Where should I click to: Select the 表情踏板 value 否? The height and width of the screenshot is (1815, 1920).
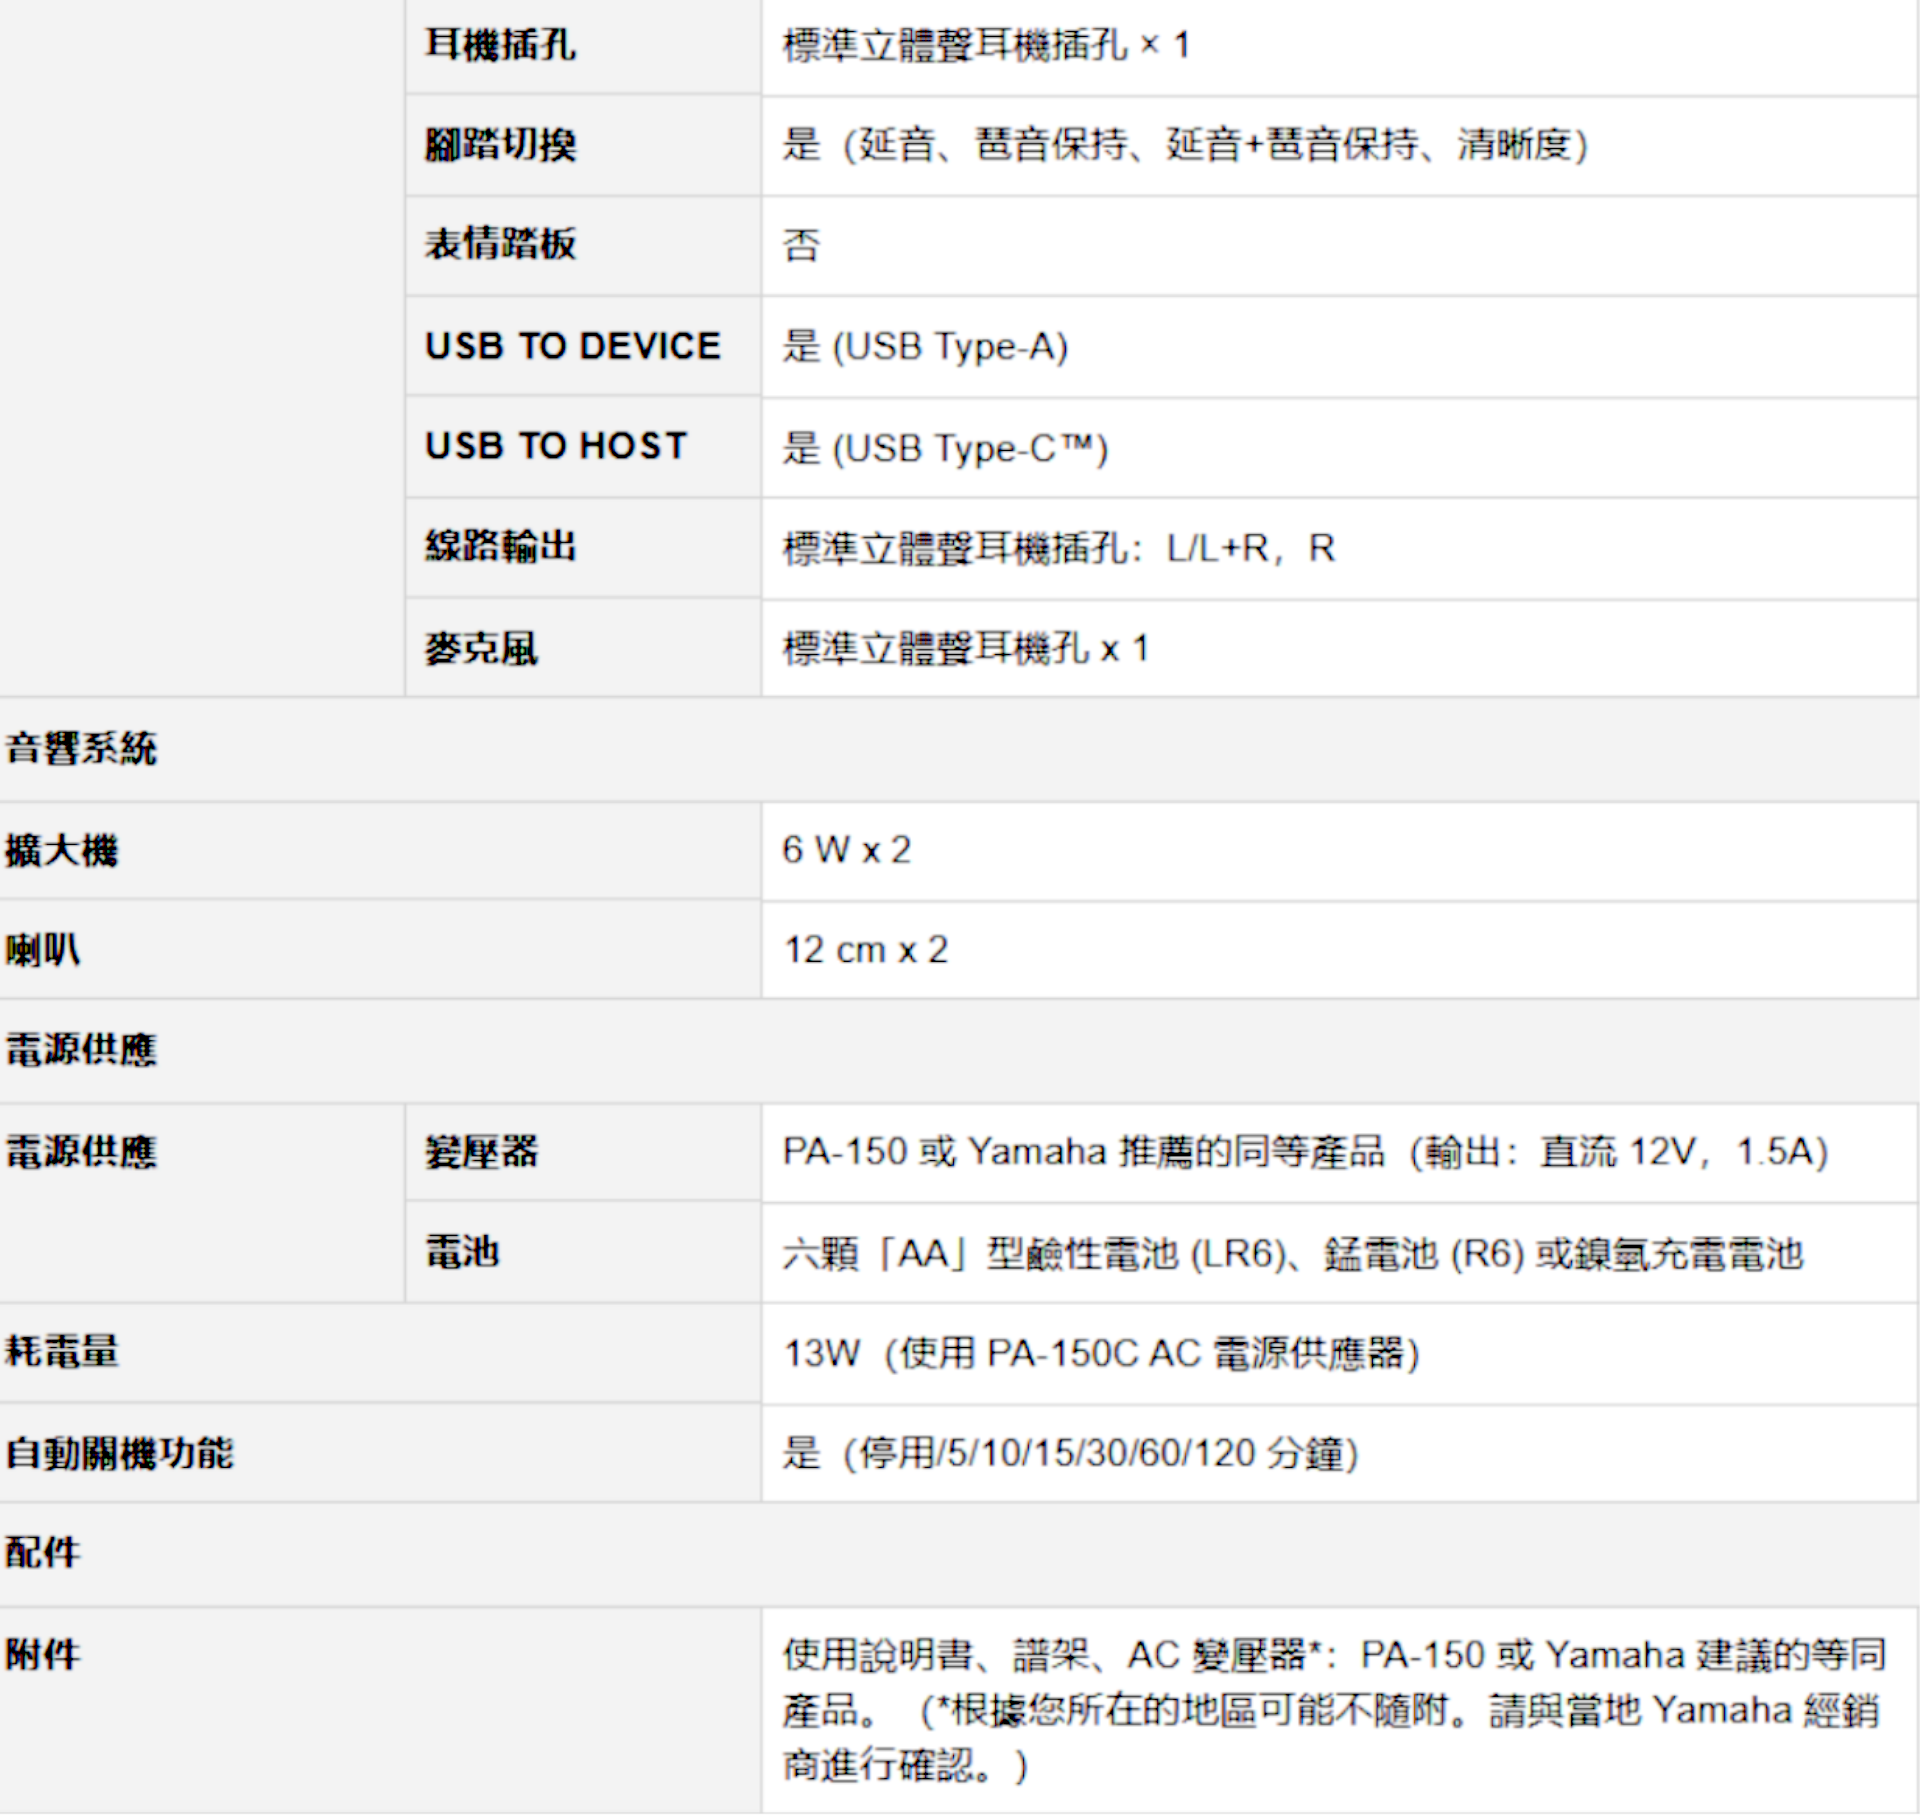click(801, 245)
